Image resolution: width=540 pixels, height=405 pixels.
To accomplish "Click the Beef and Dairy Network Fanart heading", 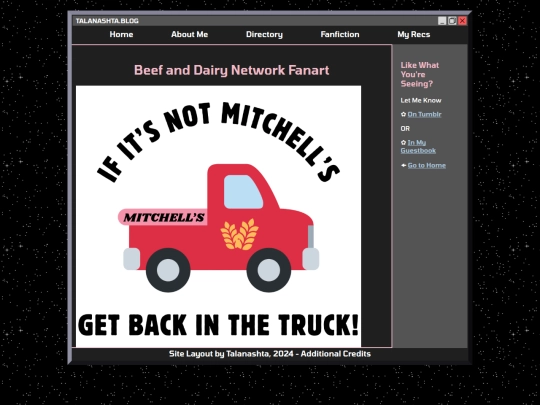I will pyautogui.click(x=231, y=70).
